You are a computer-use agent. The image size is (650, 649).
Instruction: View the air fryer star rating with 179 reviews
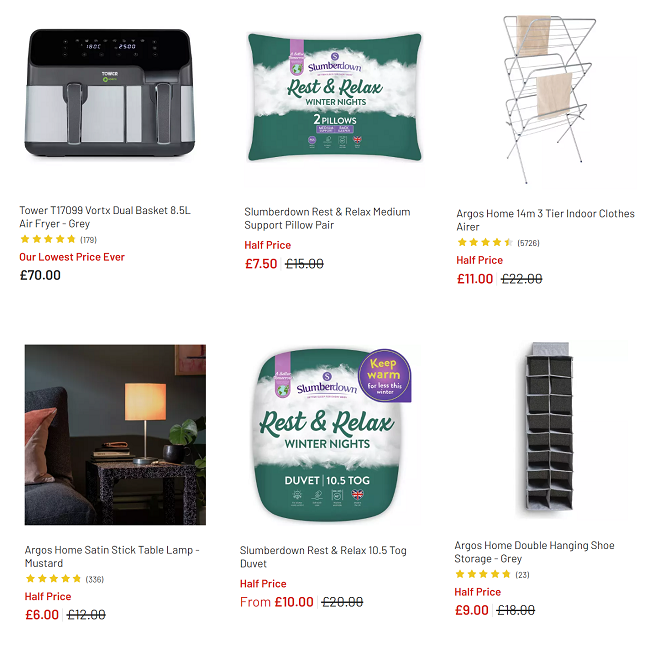[x=58, y=240]
